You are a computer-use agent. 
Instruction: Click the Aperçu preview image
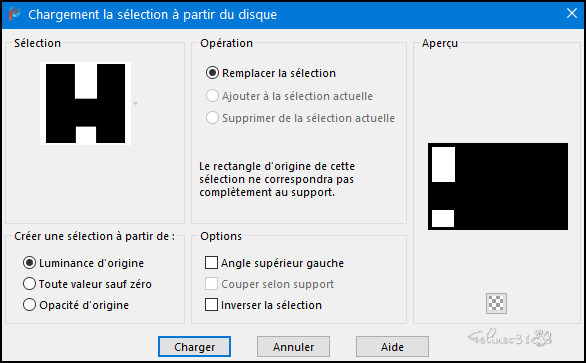pos(498,186)
